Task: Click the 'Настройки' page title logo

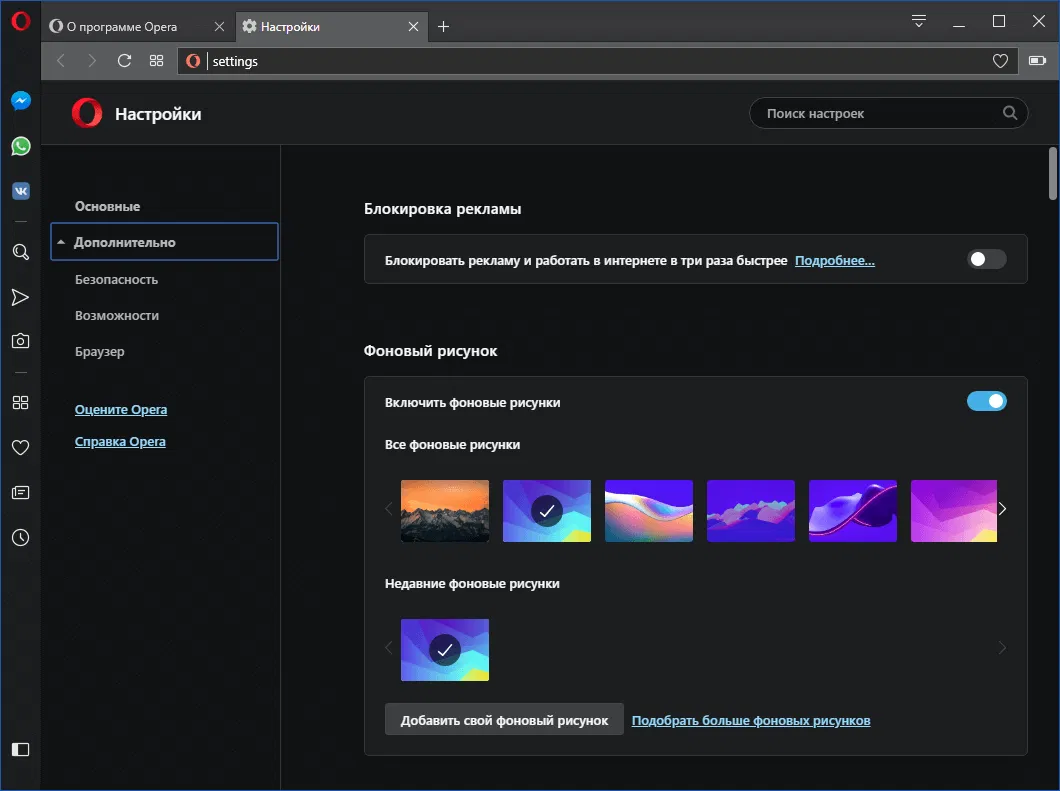Action: (87, 113)
